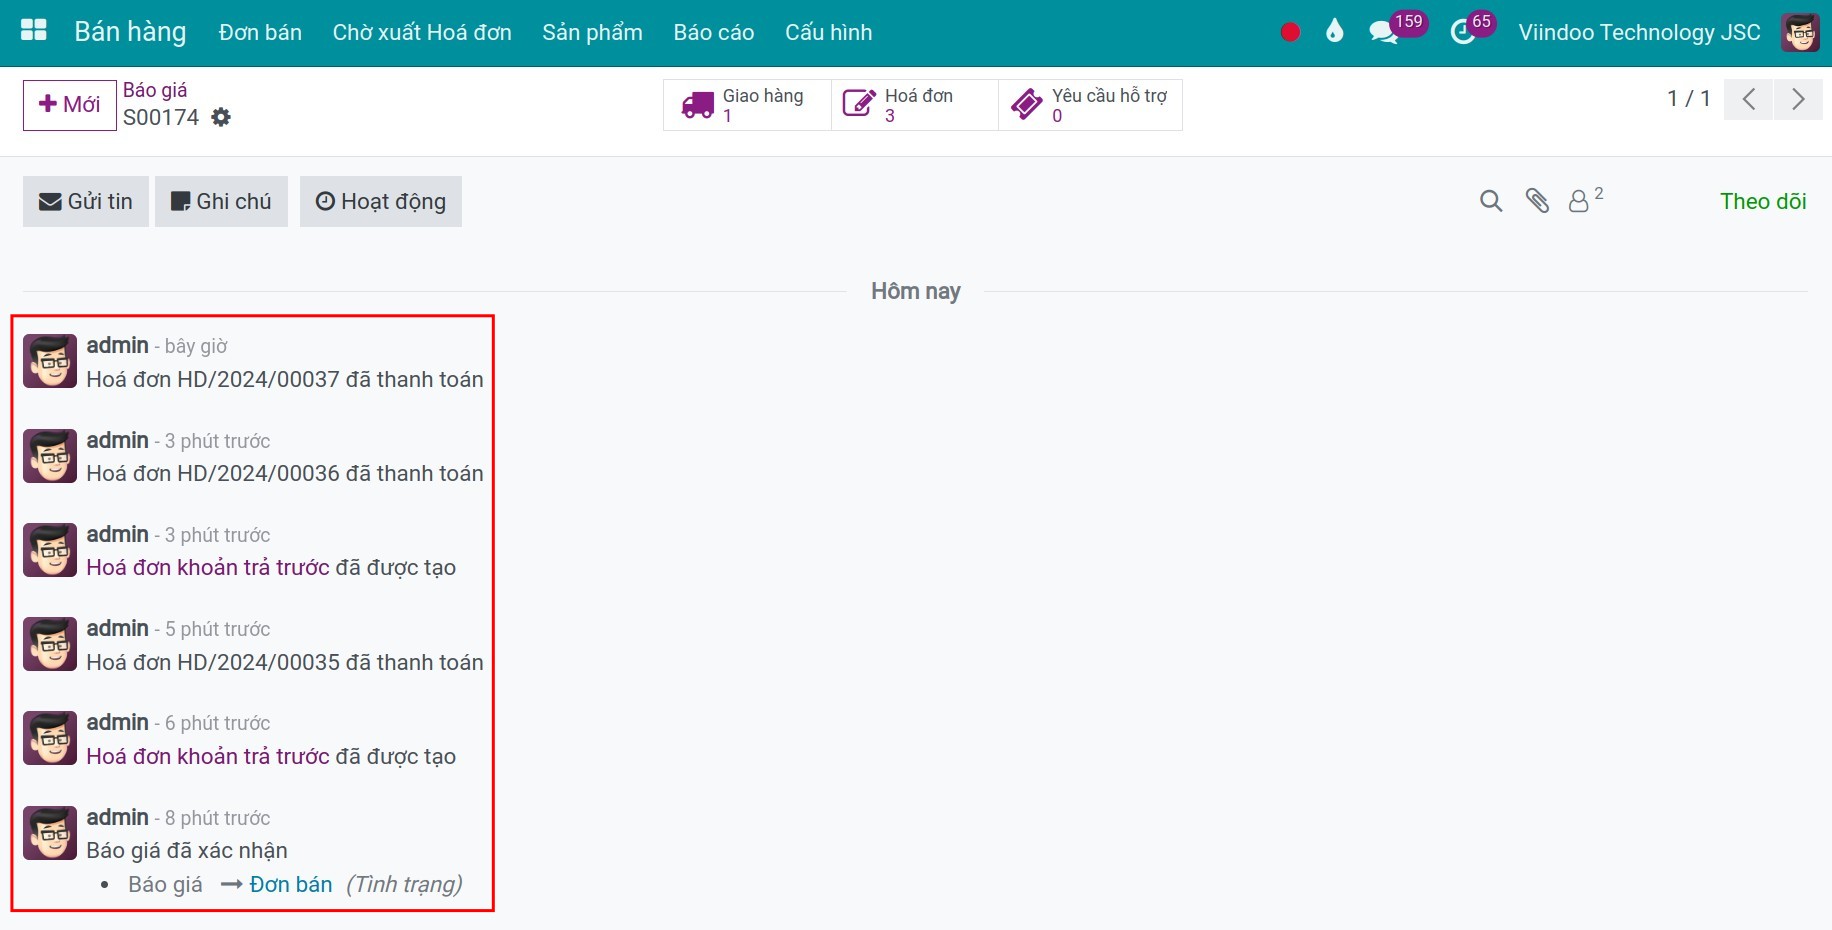Show the followers list icon
This screenshot has width=1832, height=930.
click(x=1579, y=201)
